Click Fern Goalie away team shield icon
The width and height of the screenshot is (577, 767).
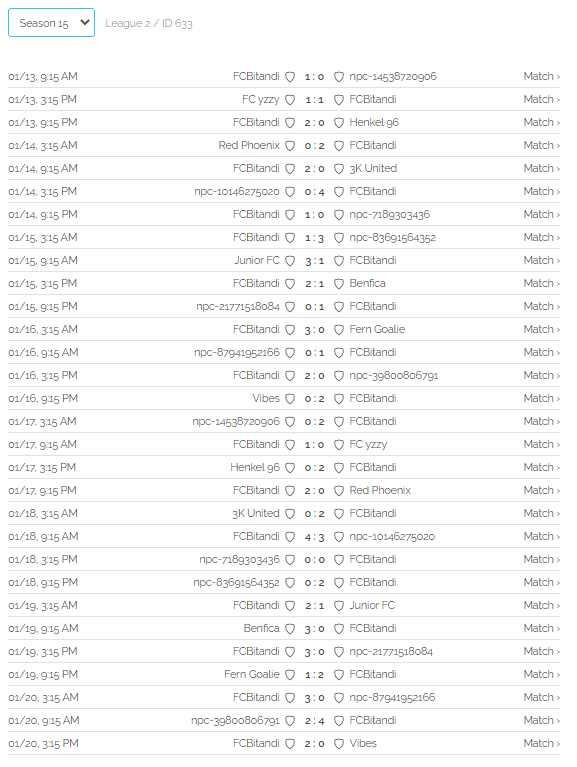click(339, 330)
